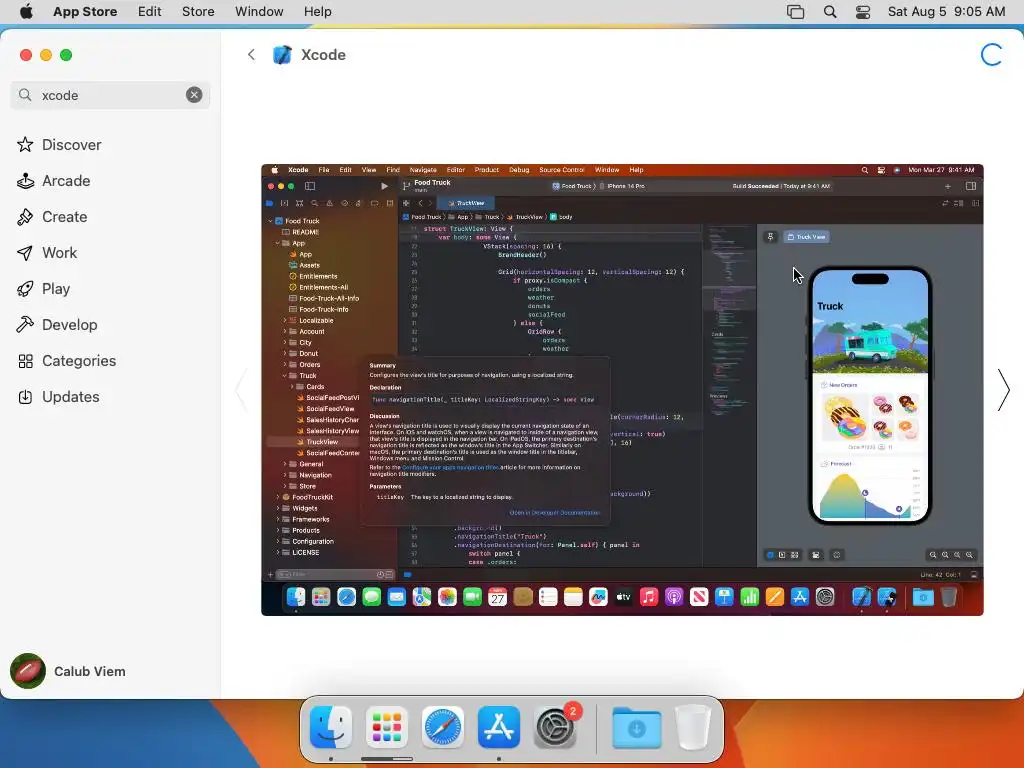The height and width of the screenshot is (768, 1024).
Task: Open Launchpad from the Dock
Action: (387, 727)
